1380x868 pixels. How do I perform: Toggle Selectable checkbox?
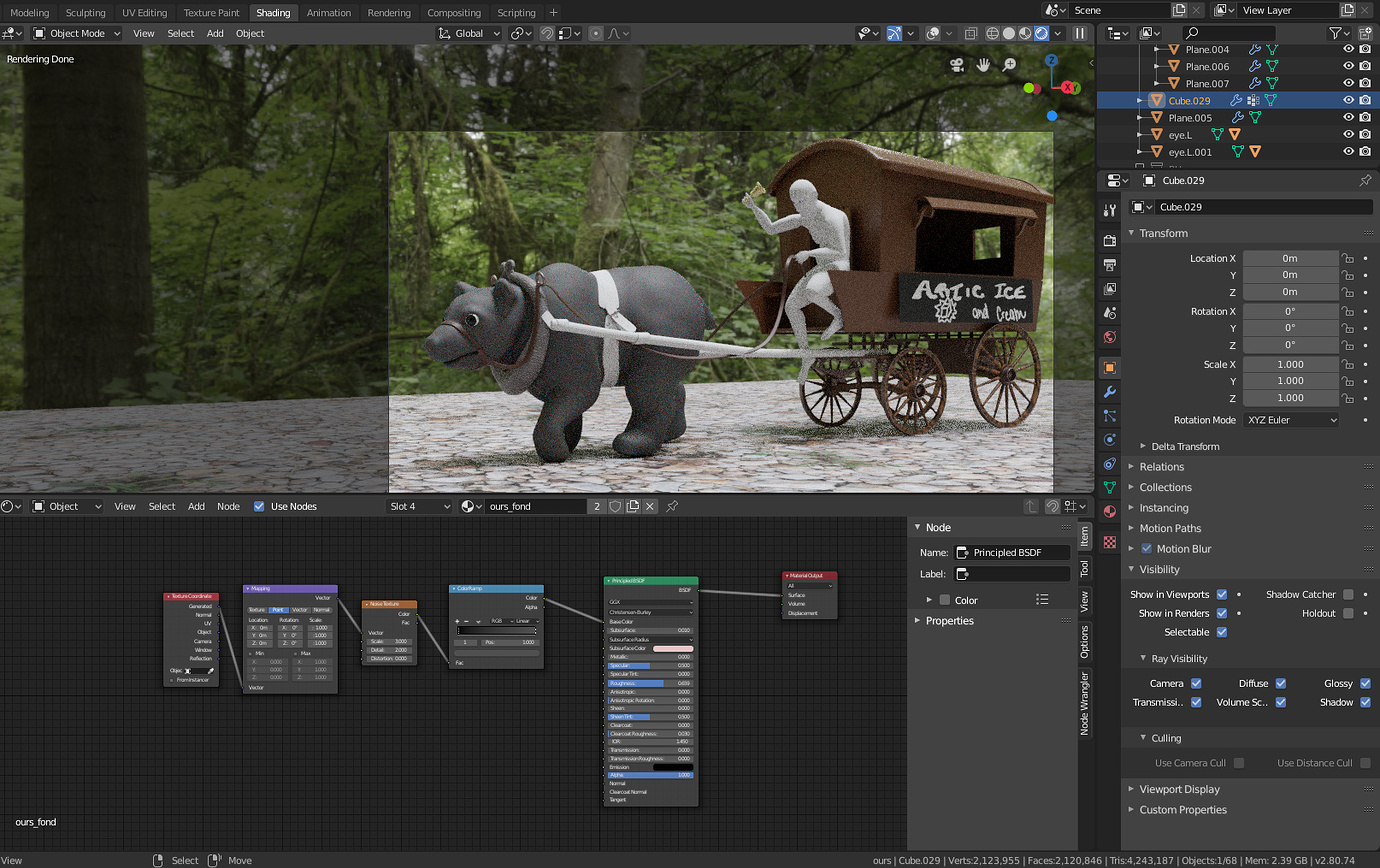click(1222, 632)
